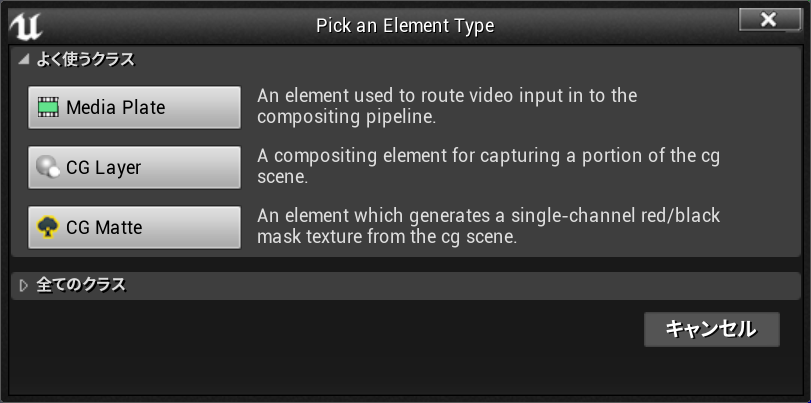Image resolution: width=811 pixels, height=403 pixels.
Task: Click empty title bar area left of the X
Action: 640,24
